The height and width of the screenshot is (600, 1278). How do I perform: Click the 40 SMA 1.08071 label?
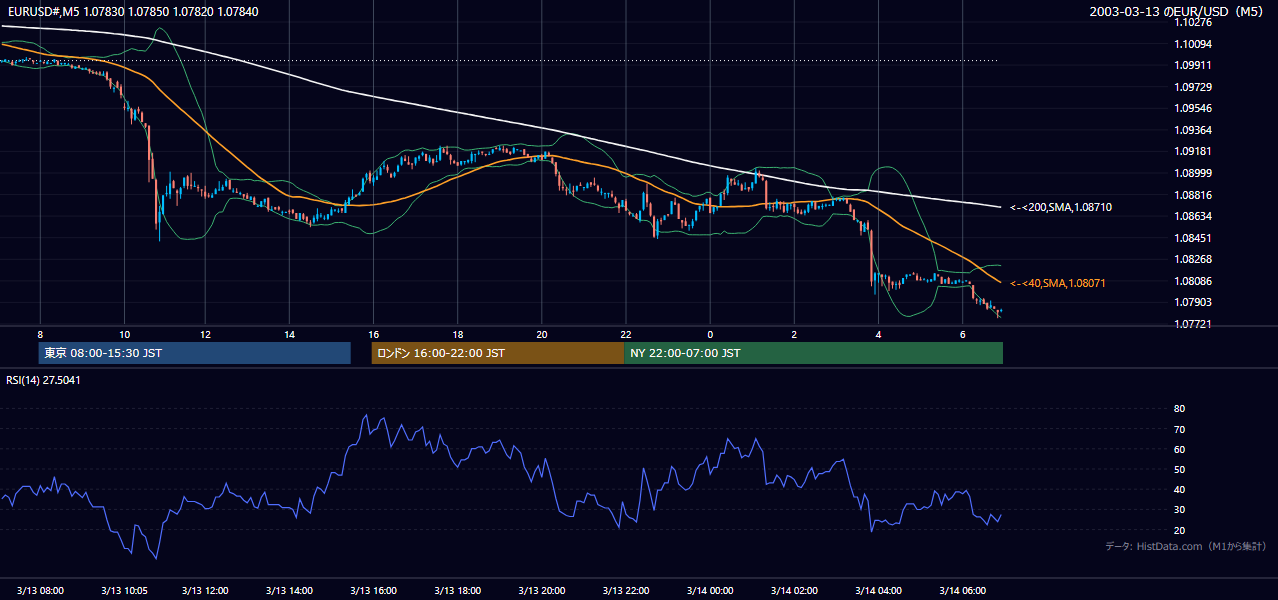(1057, 284)
